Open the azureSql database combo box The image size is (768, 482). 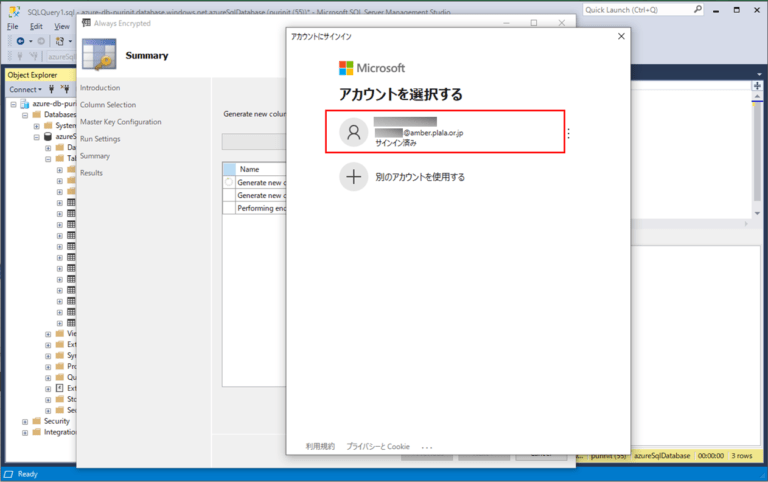61,57
